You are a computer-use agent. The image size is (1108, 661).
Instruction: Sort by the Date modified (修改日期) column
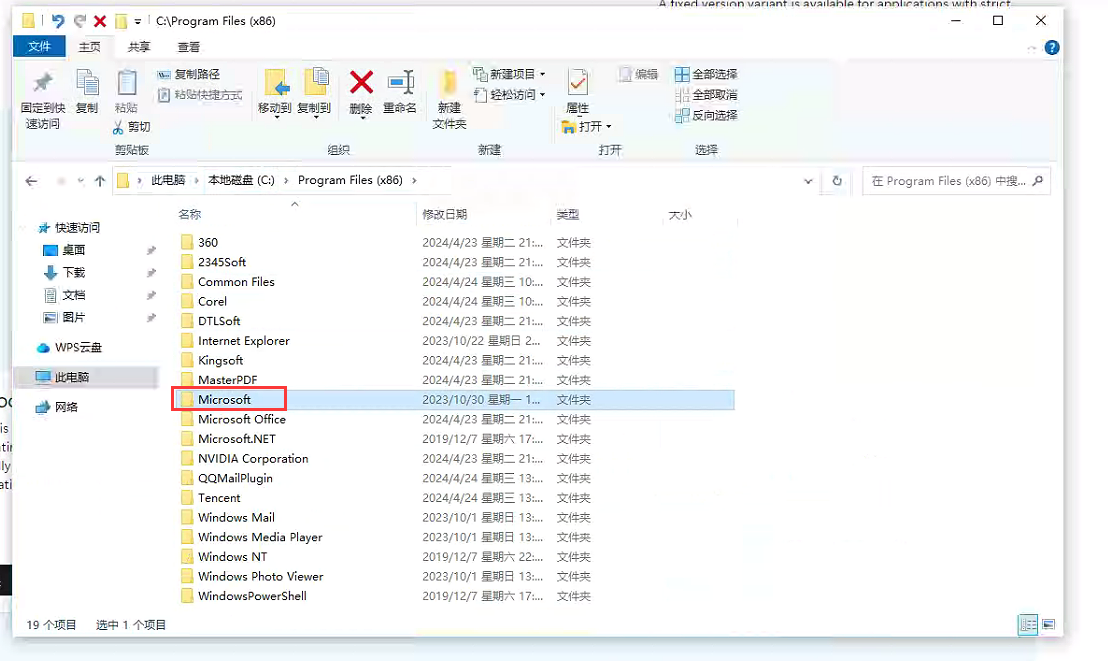tap(444, 214)
